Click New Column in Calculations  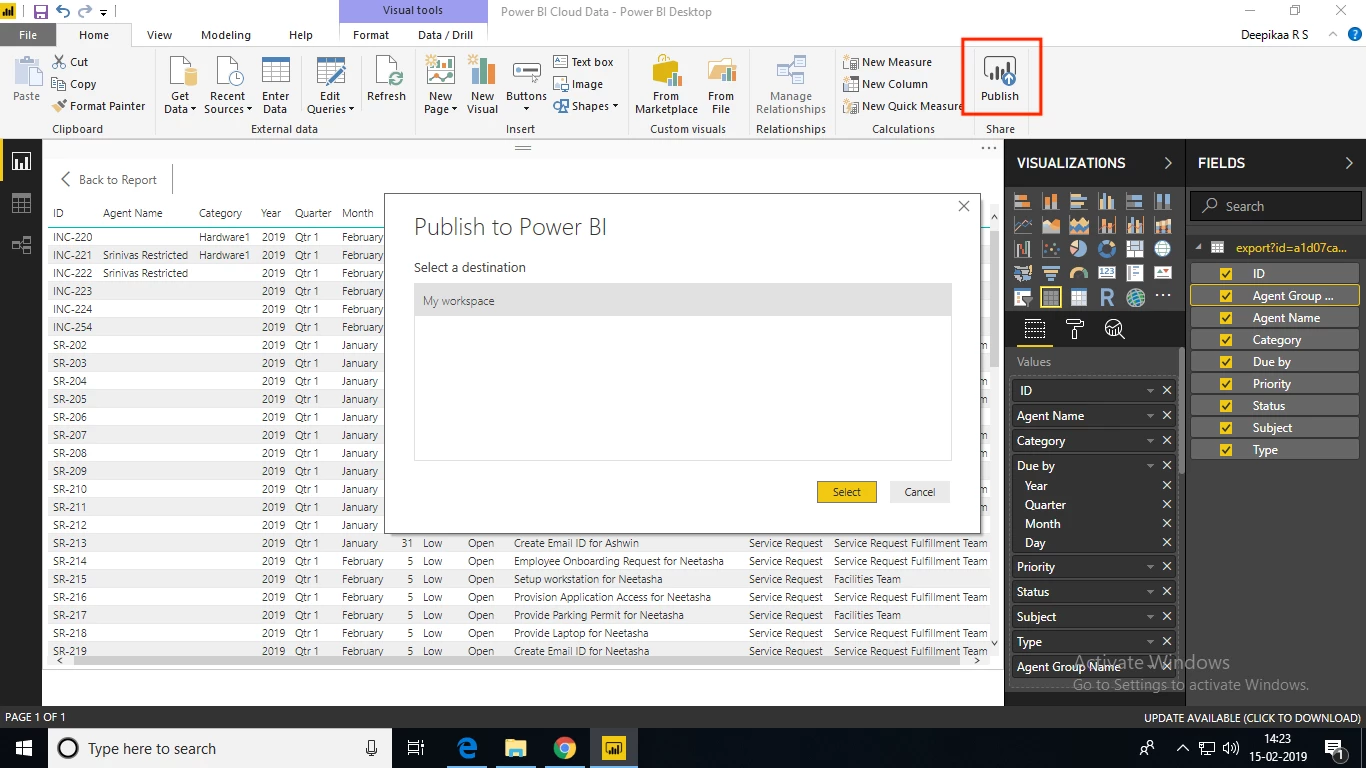885,84
